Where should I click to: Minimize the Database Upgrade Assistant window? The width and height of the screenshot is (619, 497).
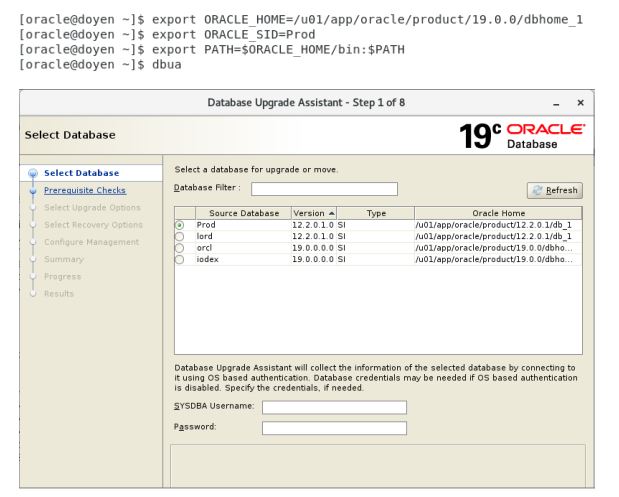pyautogui.click(x=556, y=103)
